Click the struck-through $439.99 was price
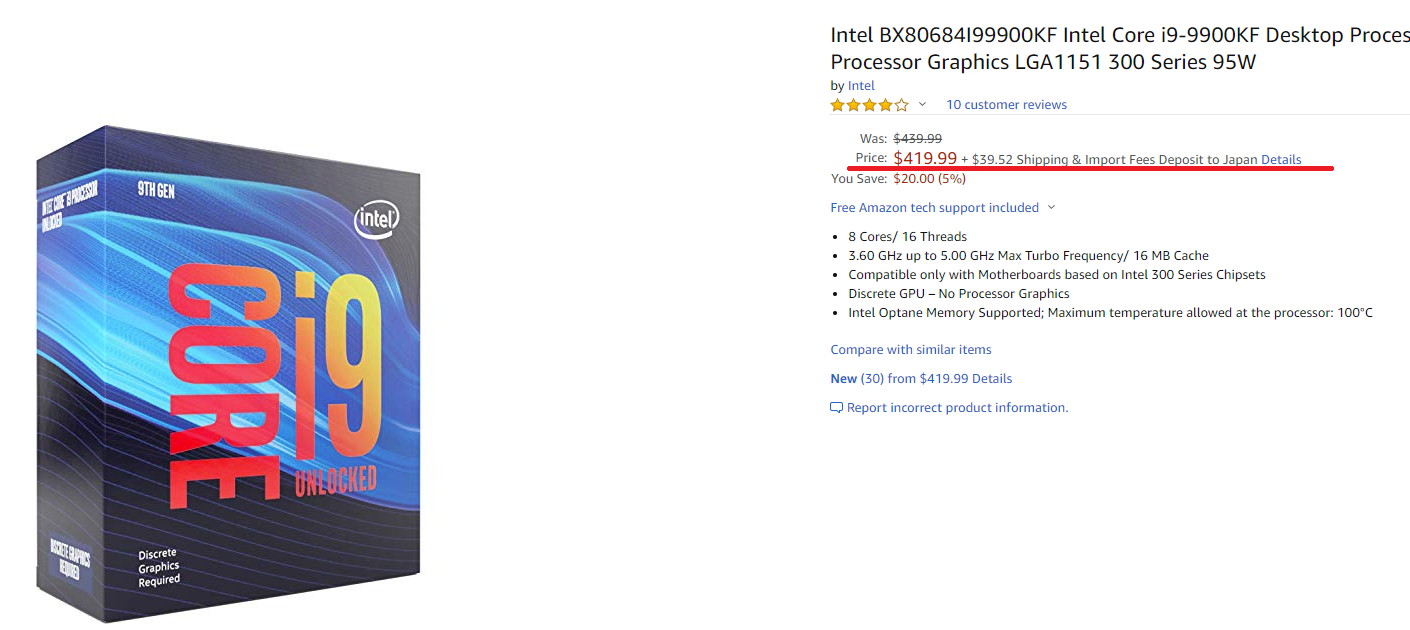The width and height of the screenshot is (1410, 630). [917, 139]
